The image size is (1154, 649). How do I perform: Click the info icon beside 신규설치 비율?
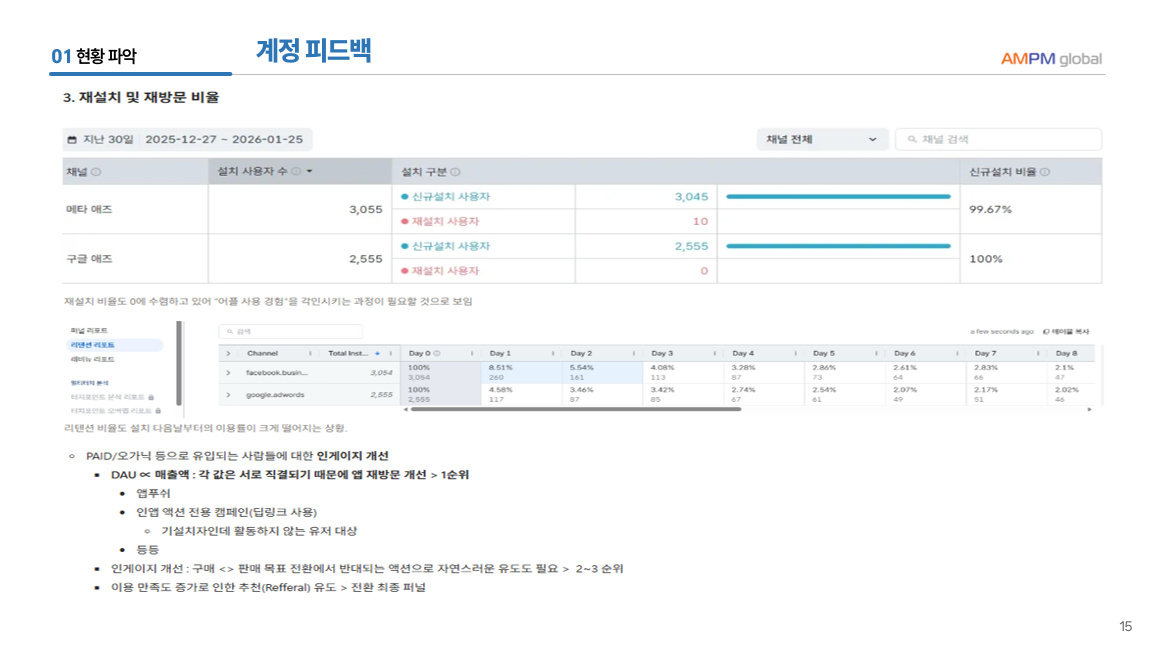(1045, 172)
